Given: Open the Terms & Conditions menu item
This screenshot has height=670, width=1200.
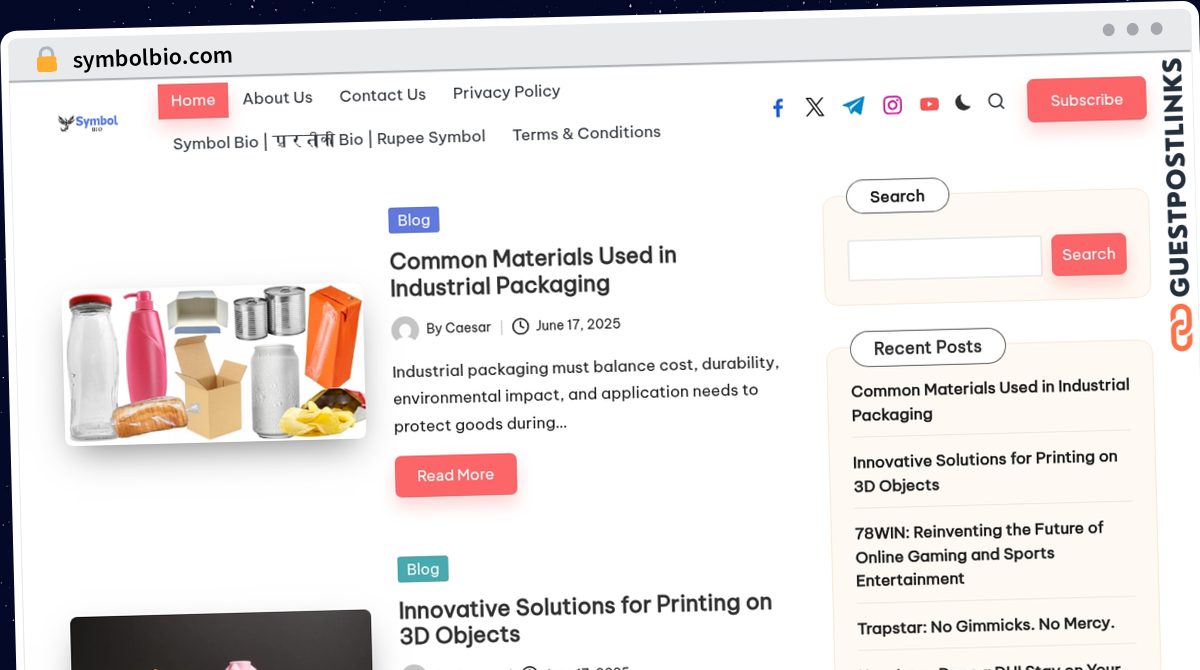Looking at the screenshot, I should pos(586,133).
